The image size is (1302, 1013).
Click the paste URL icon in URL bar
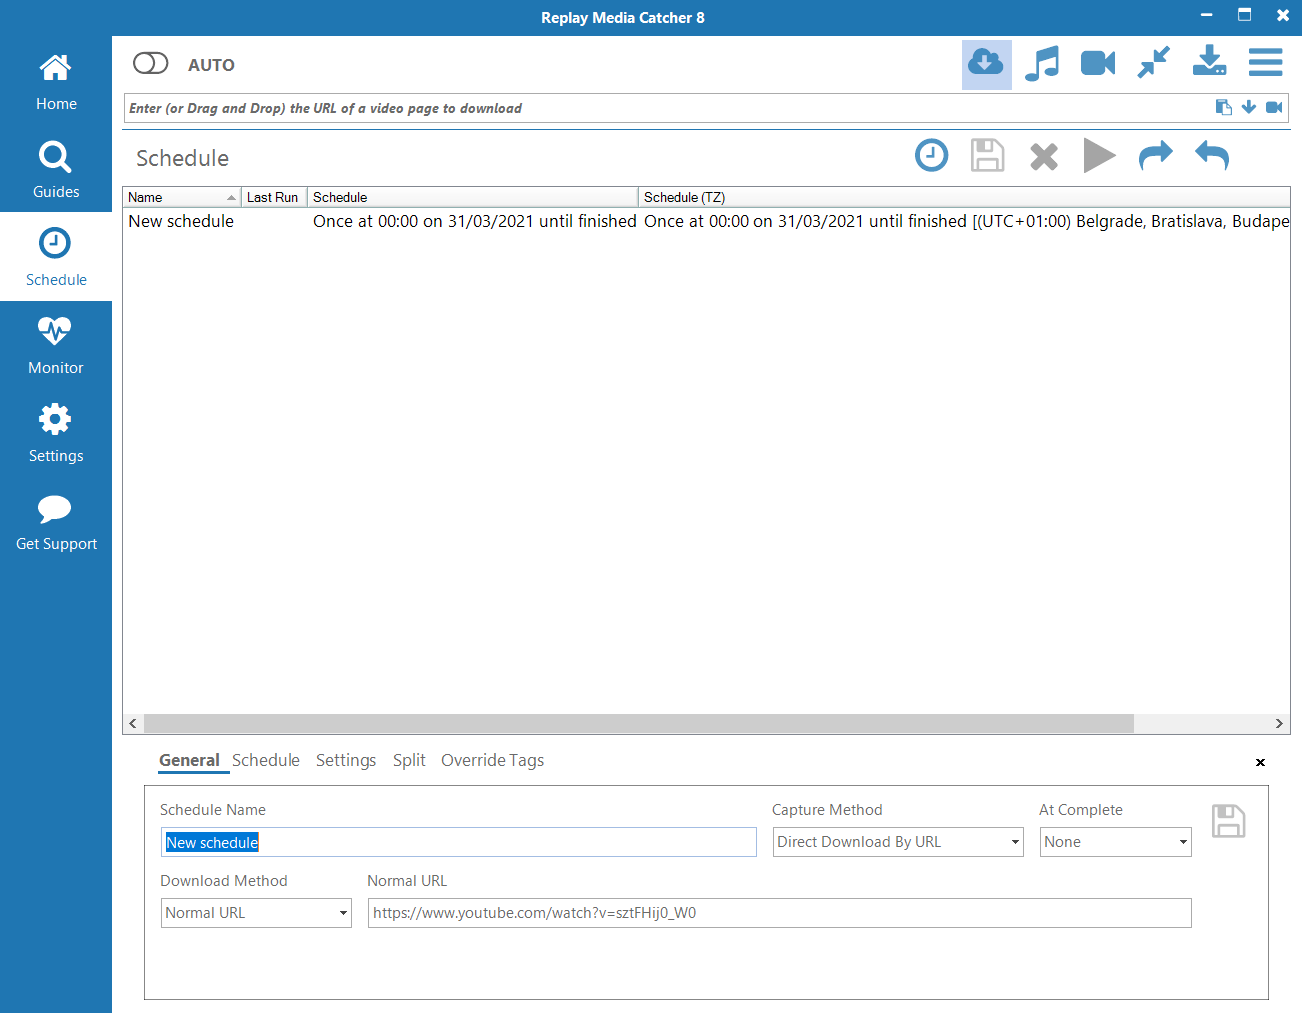click(1223, 107)
